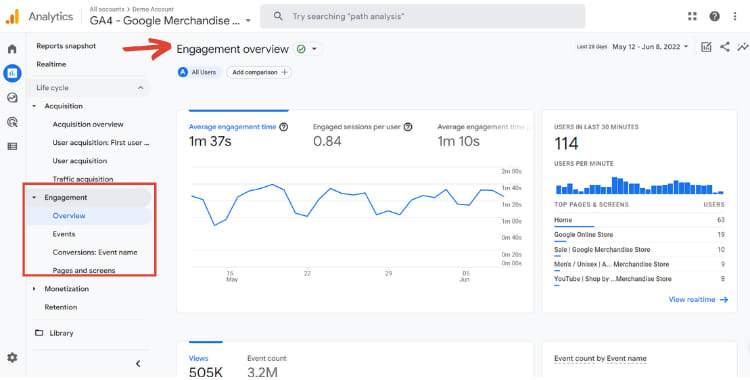Viewport: 750px width, 380px height.
Task: Click the users per minute bar chart
Action: pyautogui.click(x=639, y=186)
